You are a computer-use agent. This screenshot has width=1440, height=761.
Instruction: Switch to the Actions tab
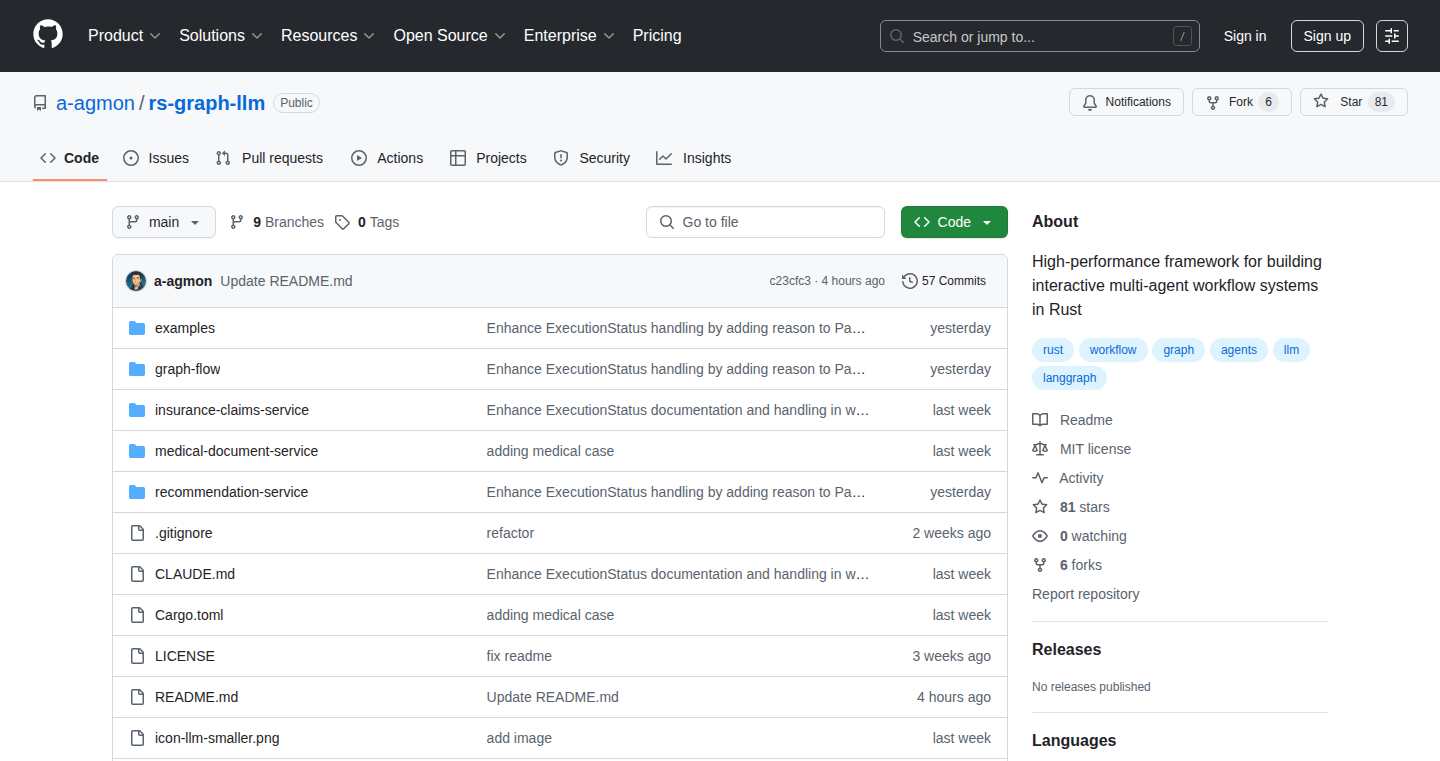pyautogui.click(x=387, y=158)
